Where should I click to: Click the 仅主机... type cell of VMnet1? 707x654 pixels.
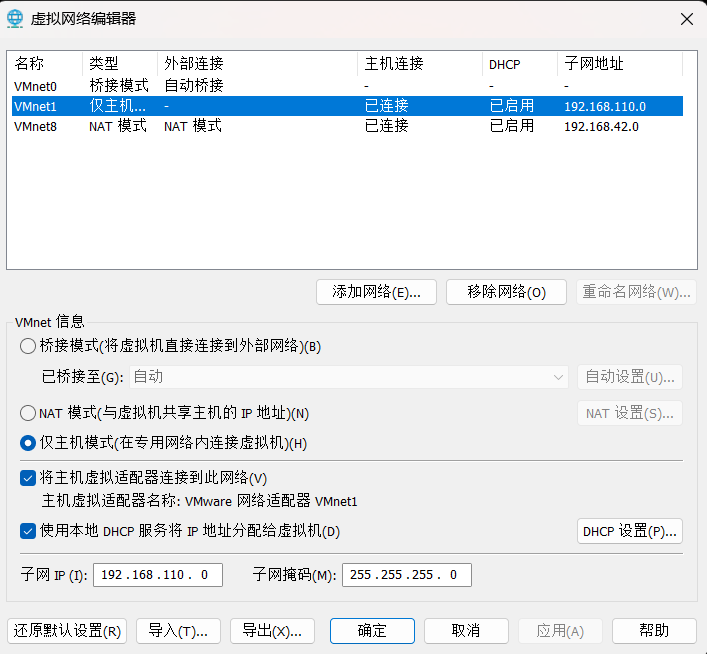(118, 106)
